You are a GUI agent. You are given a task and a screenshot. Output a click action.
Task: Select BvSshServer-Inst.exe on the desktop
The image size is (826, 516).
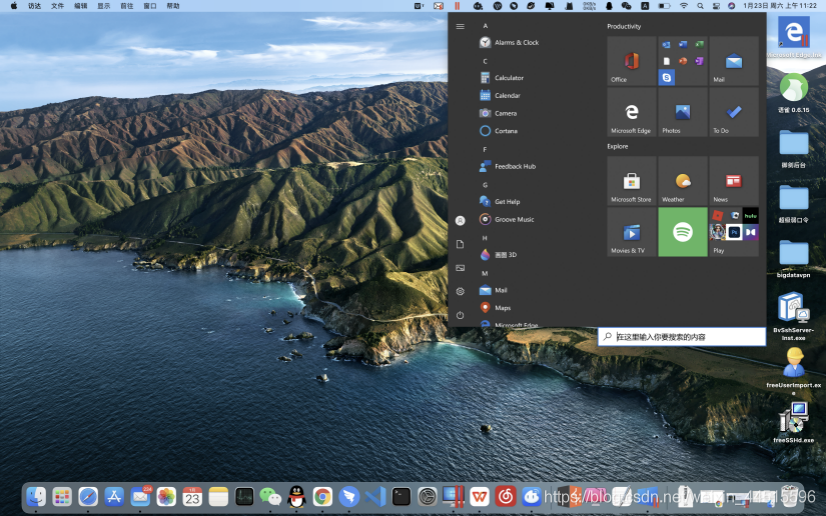(x=794, y=316)
